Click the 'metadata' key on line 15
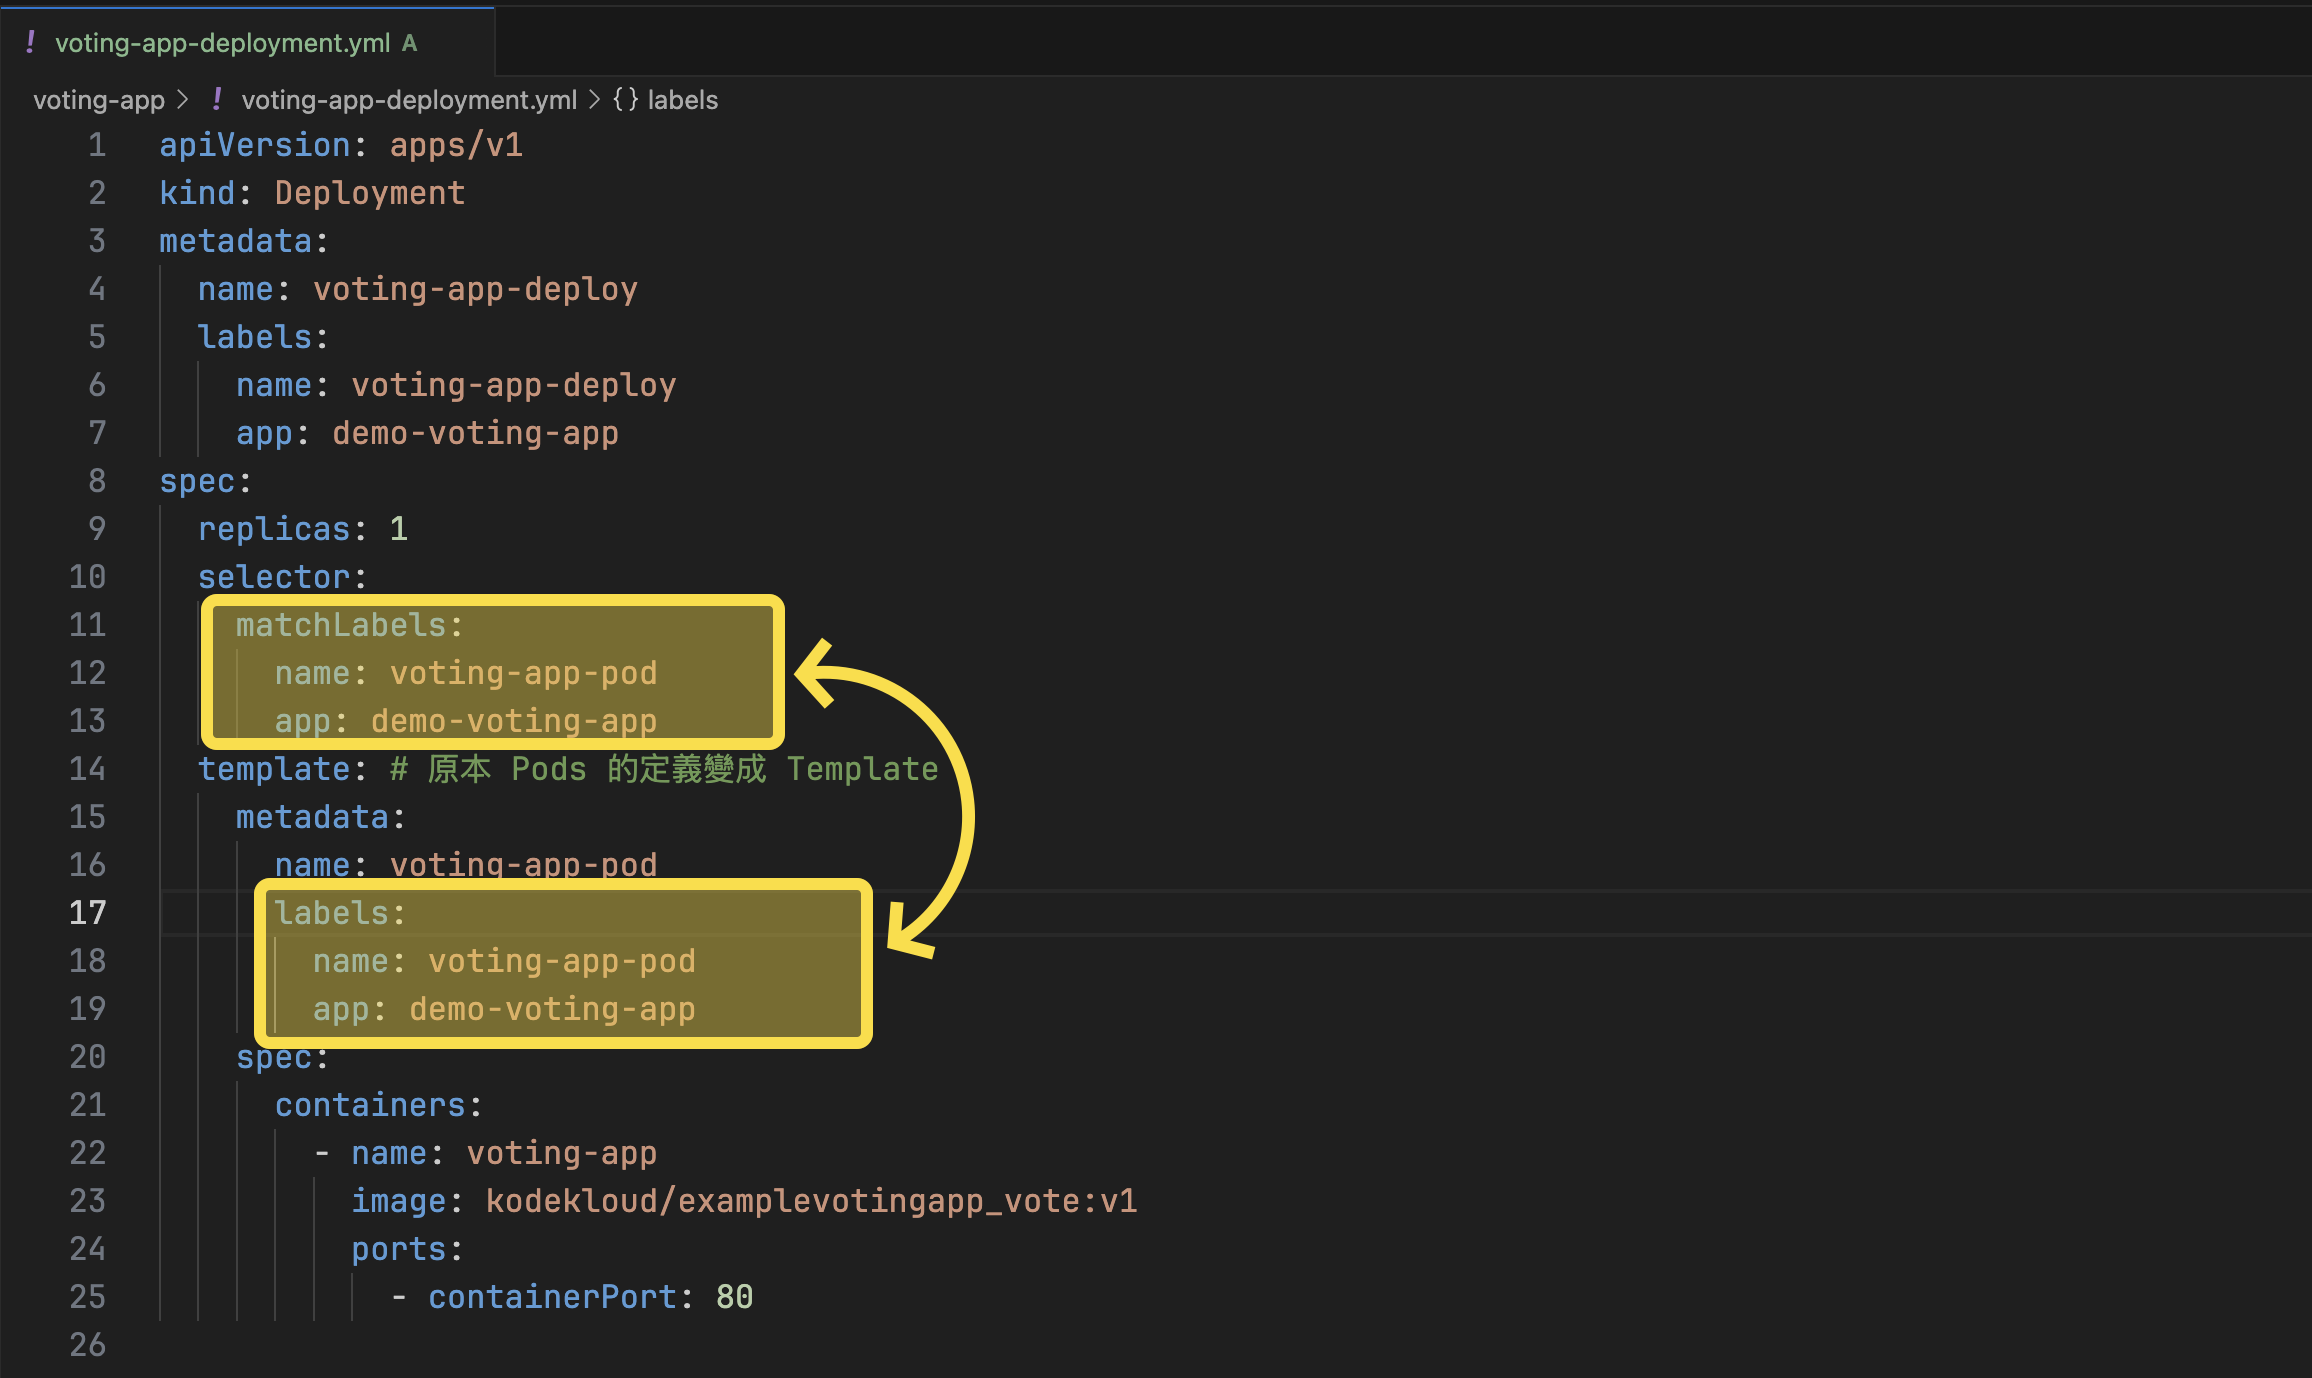The height and width of the screenshot is (1378, 2312). (312, 817)
